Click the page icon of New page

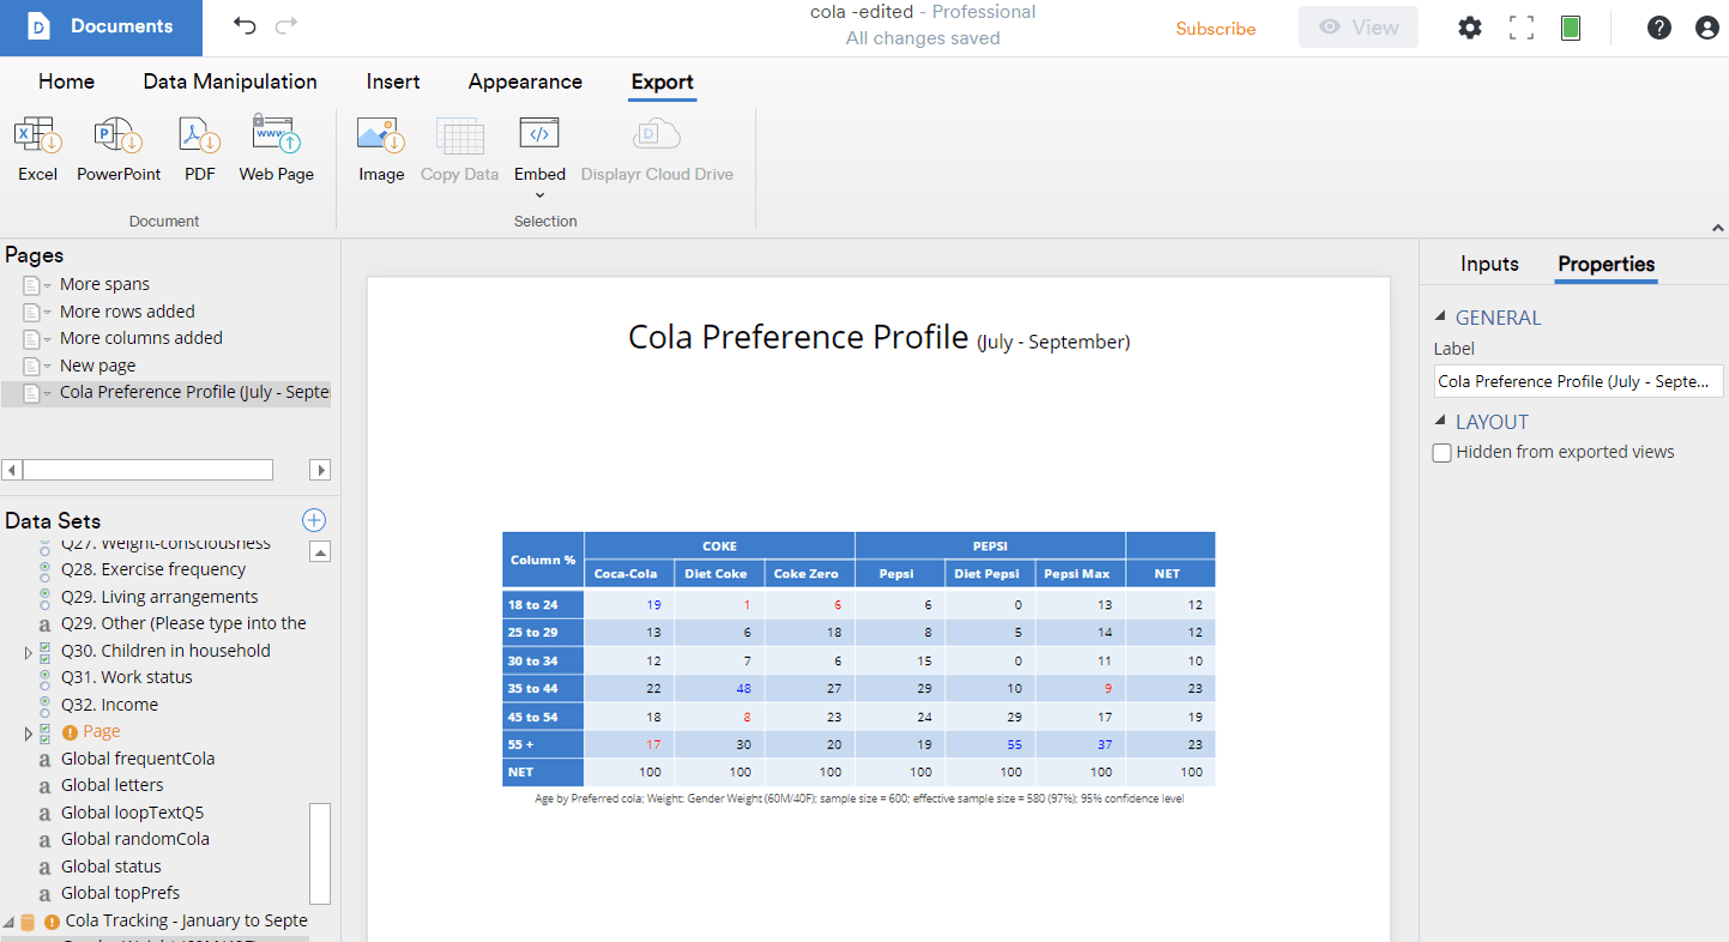click(31, 366)
